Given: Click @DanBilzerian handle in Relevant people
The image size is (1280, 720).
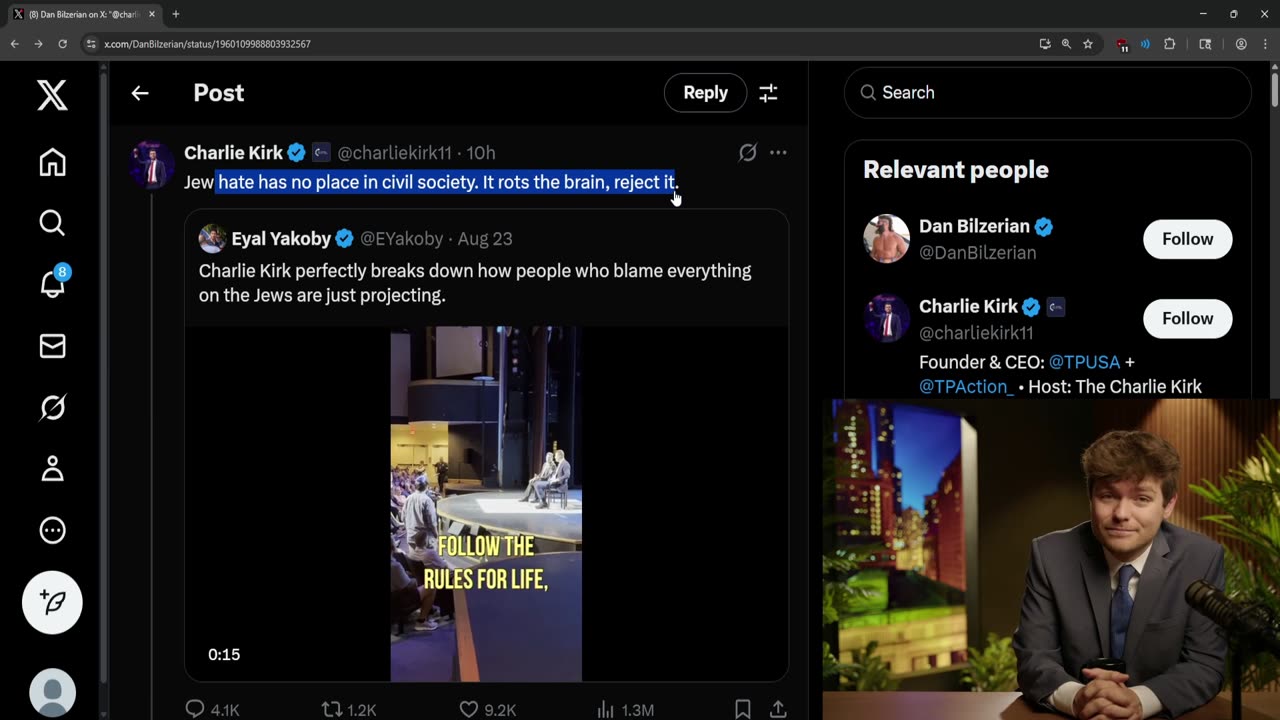Looking at the screenshot, I should click(x=978, y=253).
